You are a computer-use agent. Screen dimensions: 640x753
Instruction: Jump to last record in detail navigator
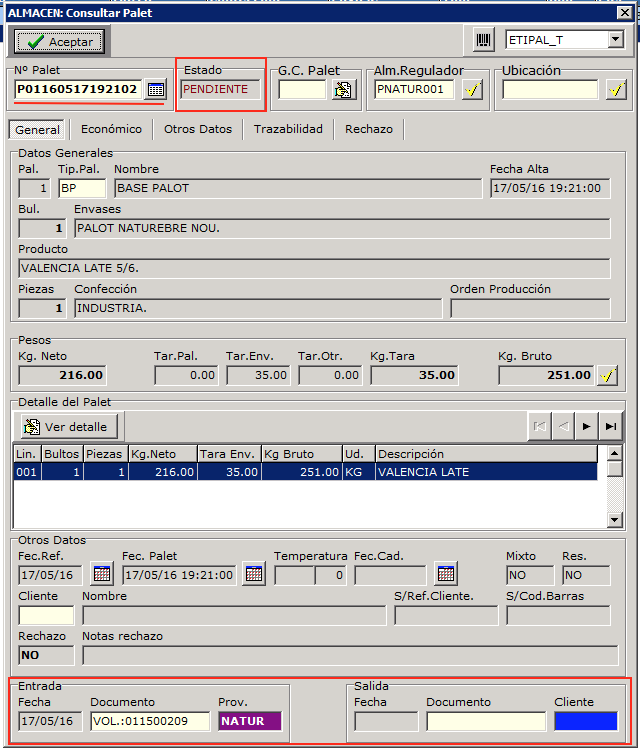point(610,426)
